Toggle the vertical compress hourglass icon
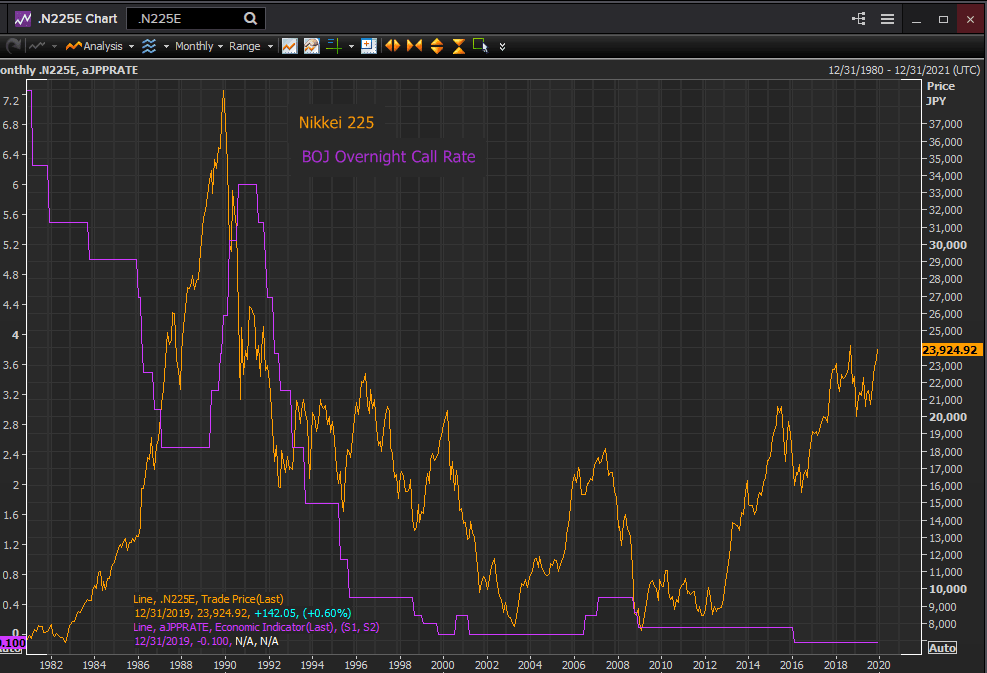Viewport: 987px width, 673px height. tap(458, 46)
